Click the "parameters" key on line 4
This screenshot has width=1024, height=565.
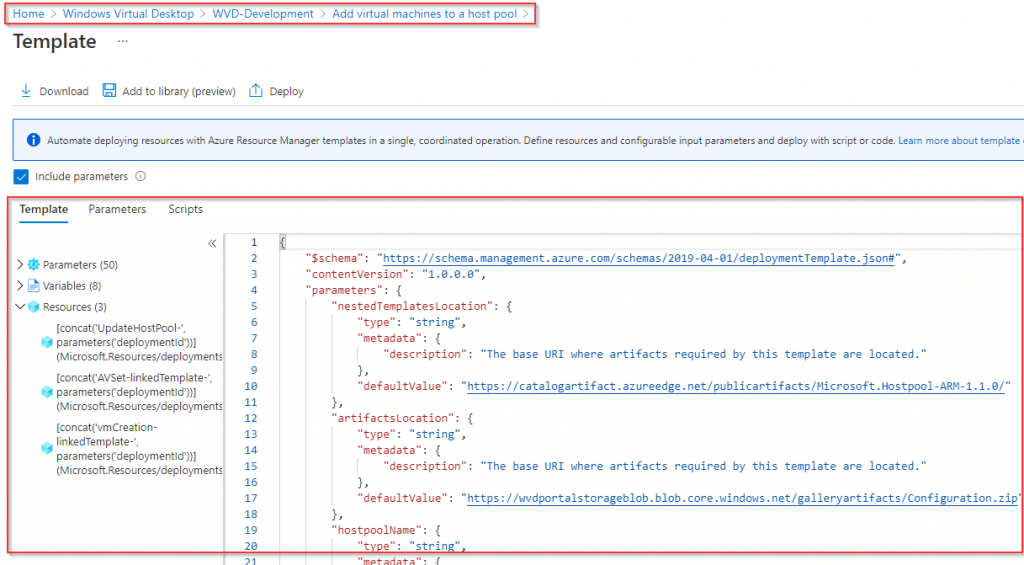coord(344,290)
